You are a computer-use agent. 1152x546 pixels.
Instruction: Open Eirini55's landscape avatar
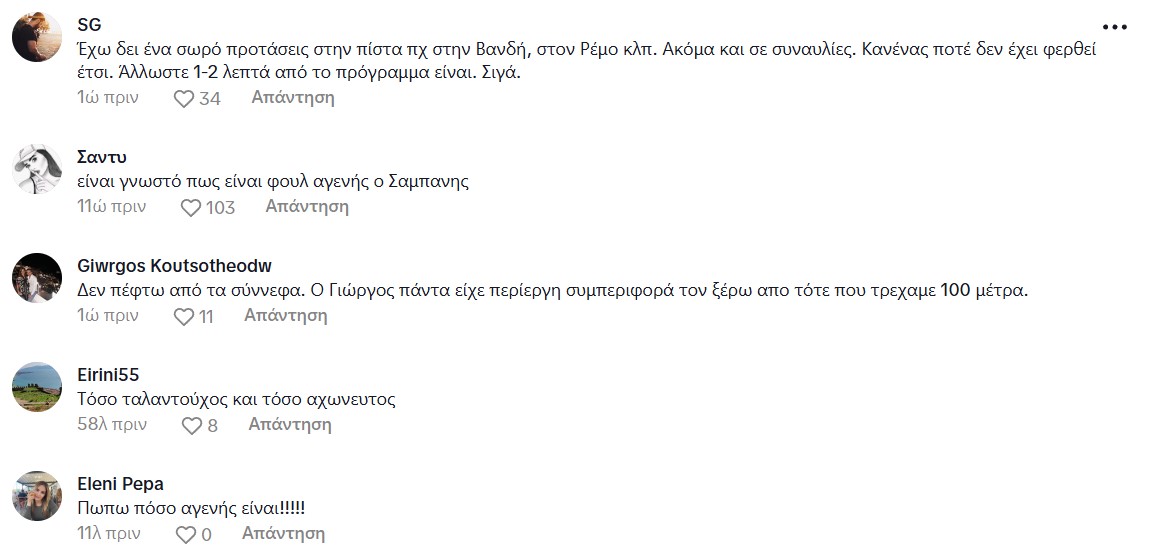pos(37,387)
